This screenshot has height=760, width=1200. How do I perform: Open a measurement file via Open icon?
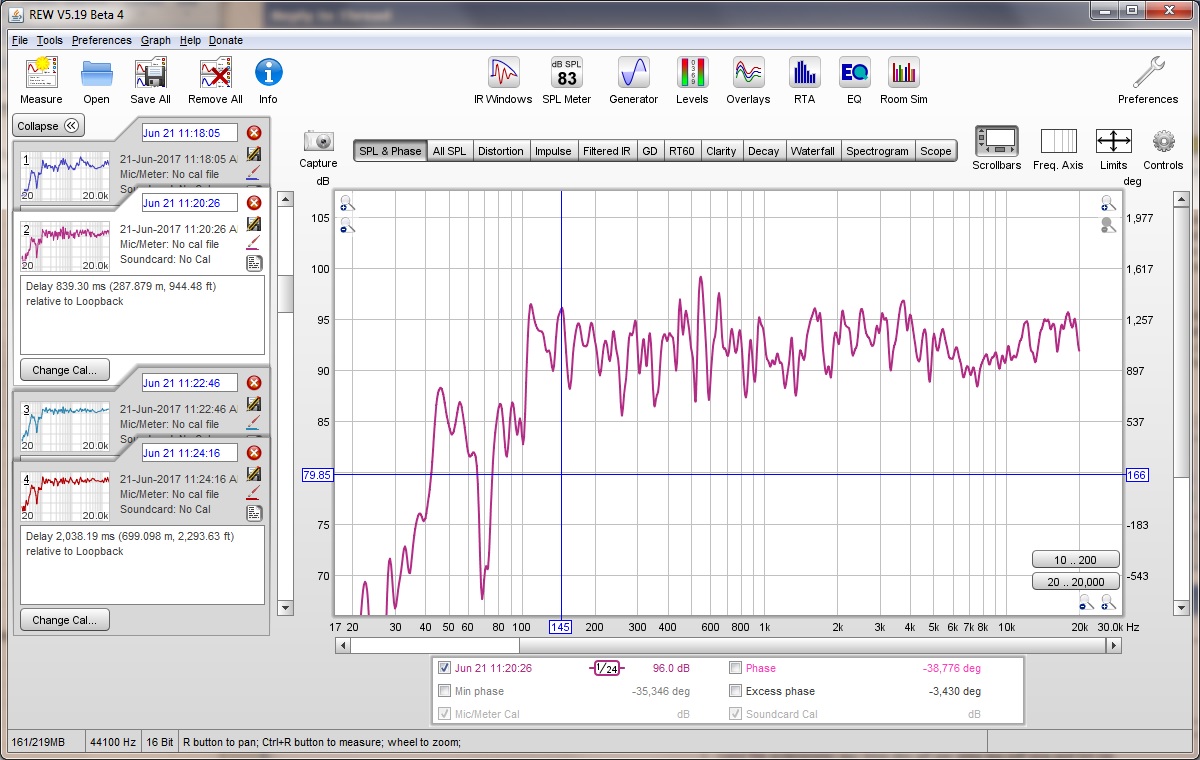click(x=96, y=74)
